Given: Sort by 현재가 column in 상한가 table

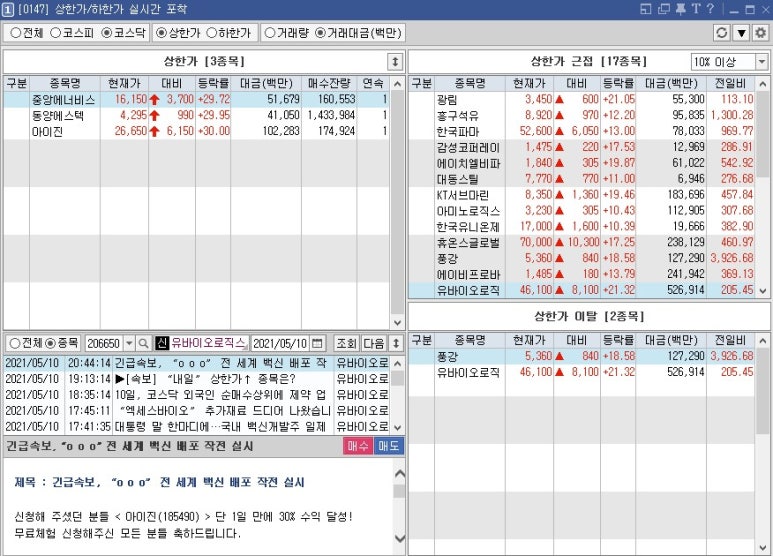Looking at the screenshot, I should 124,83.
